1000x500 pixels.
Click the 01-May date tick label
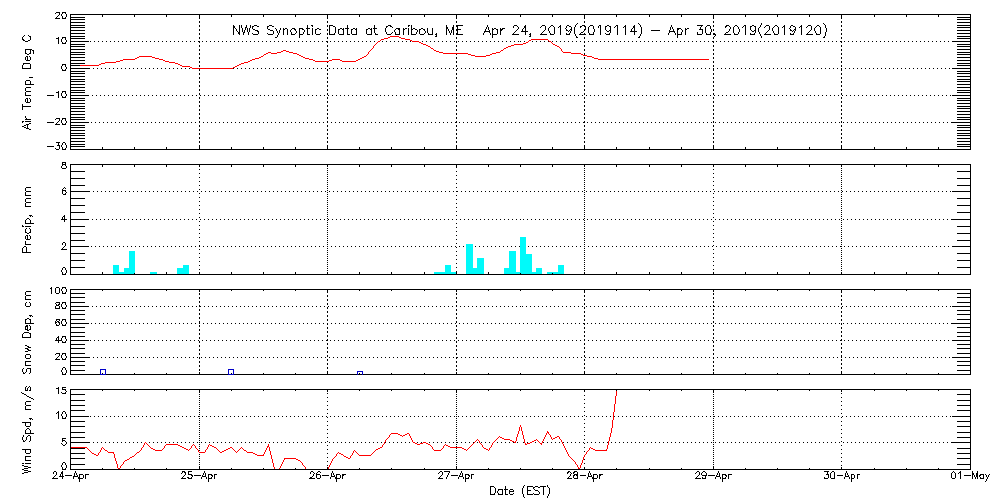coord(969,478)
